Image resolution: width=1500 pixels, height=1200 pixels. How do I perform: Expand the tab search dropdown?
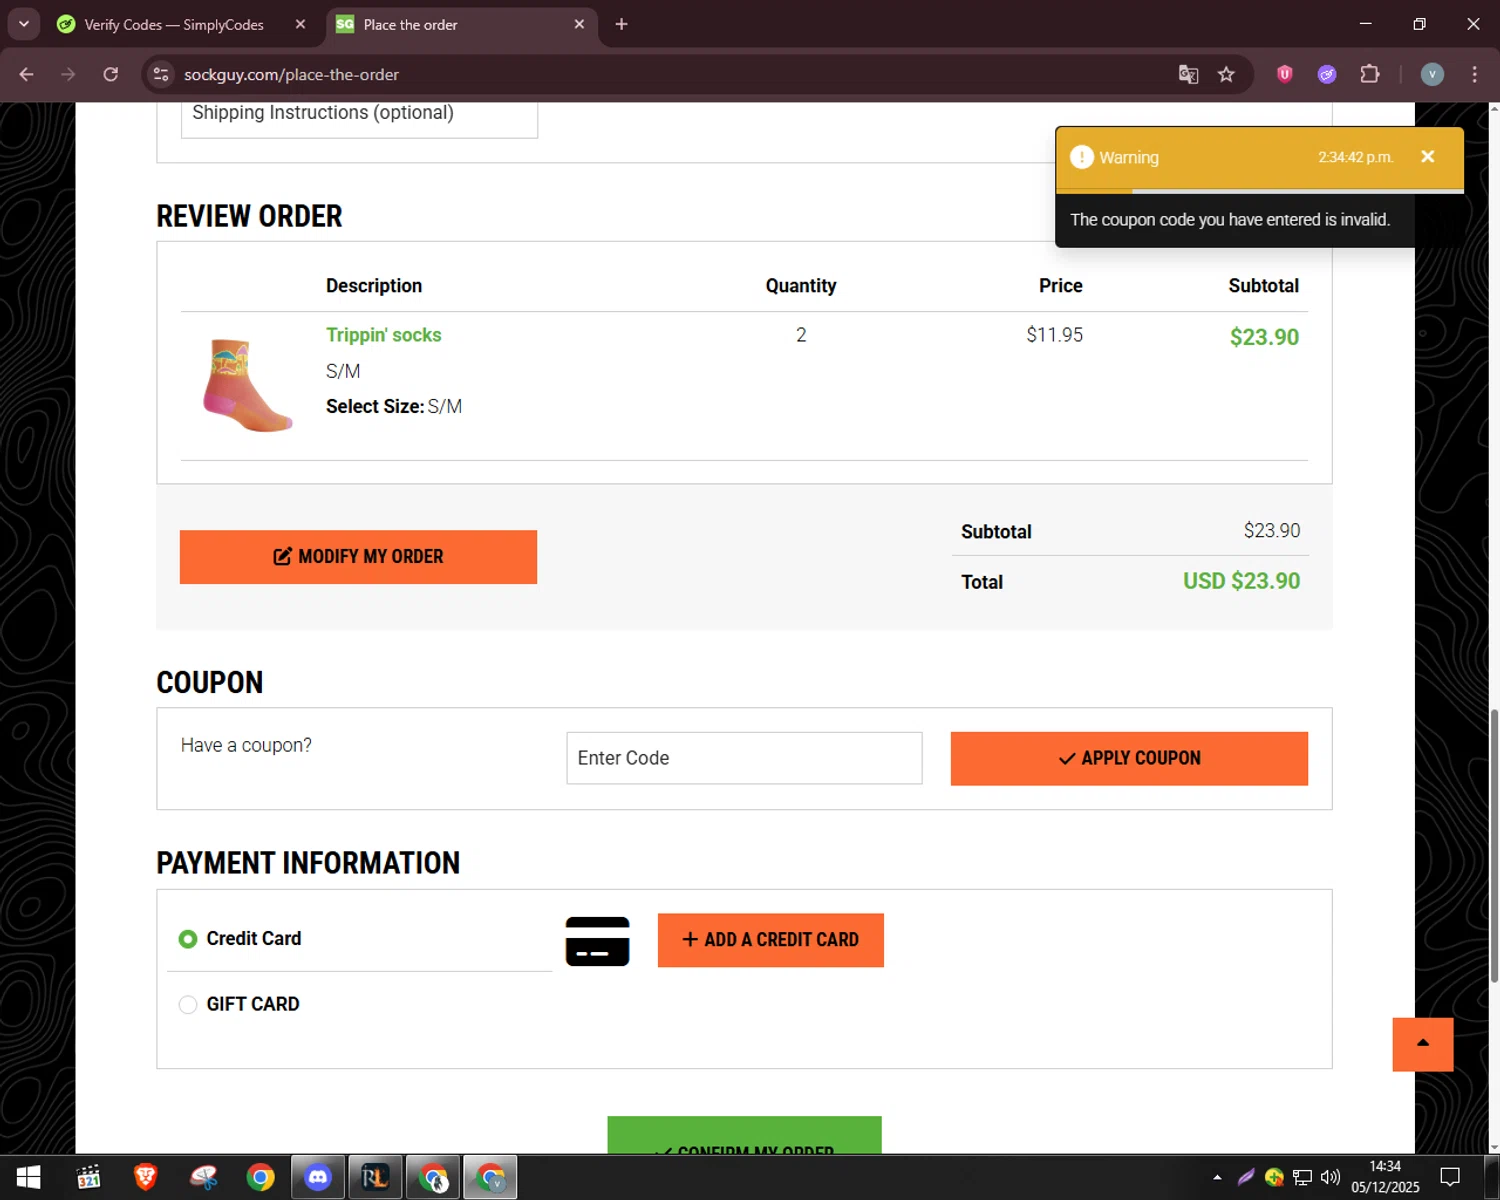coord(23,24)
